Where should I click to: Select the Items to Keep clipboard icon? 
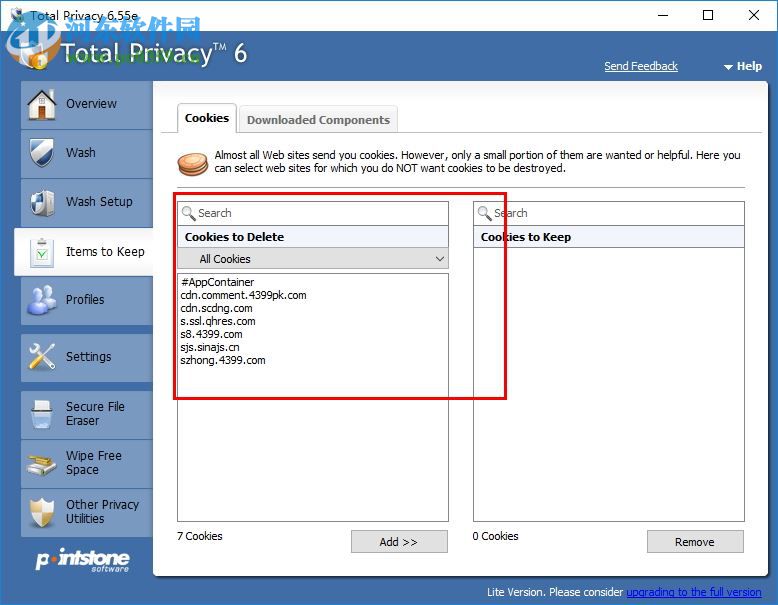[x=42, y=253]
